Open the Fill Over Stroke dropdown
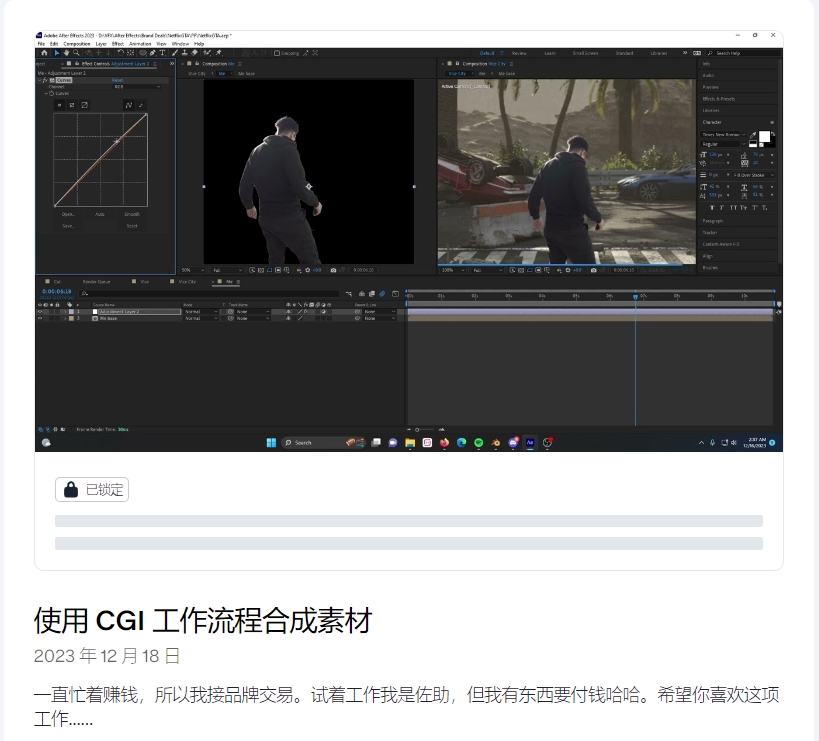The height and width of the screenshot is (741, 819). tap(753, 175)
